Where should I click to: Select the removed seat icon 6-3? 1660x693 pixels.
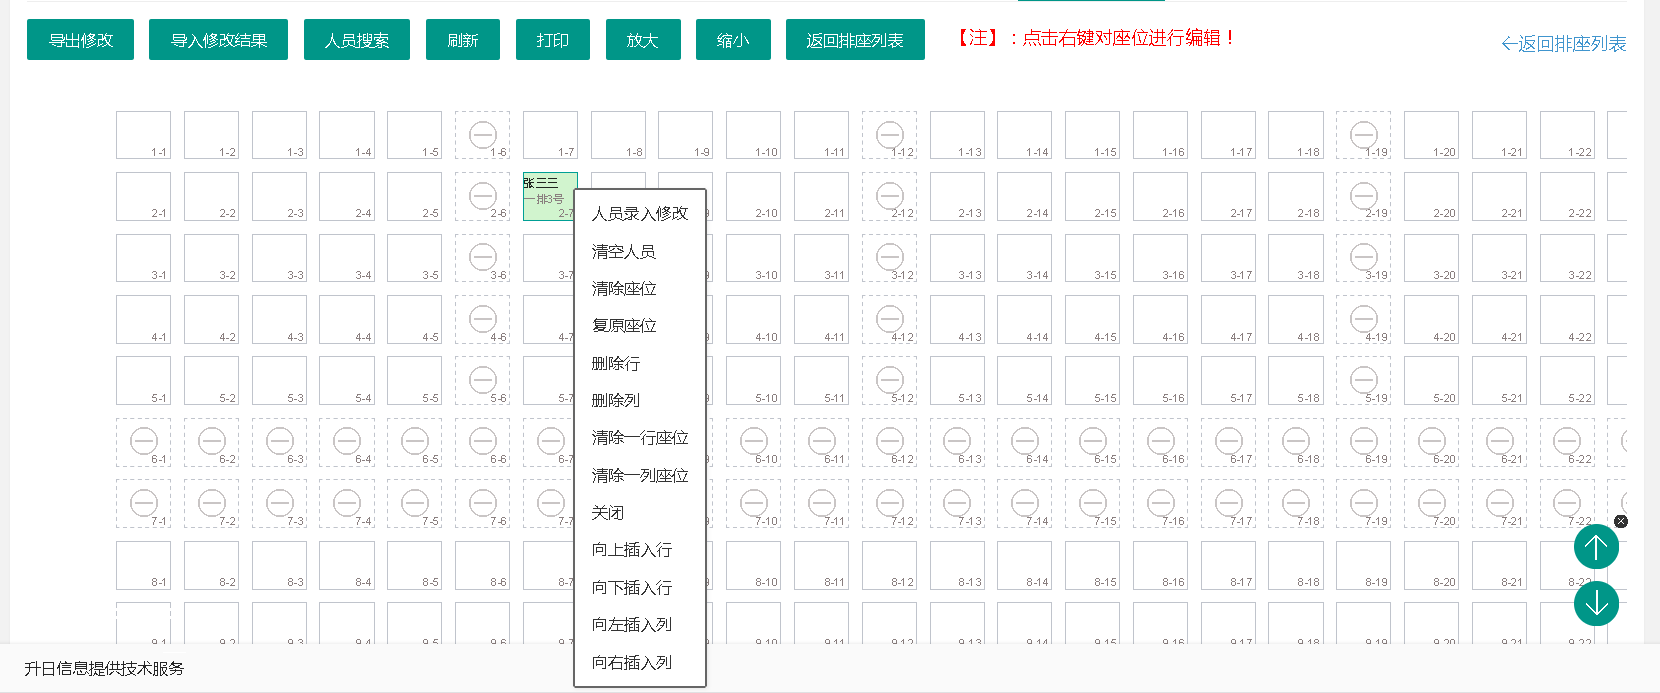pos(280,441)
